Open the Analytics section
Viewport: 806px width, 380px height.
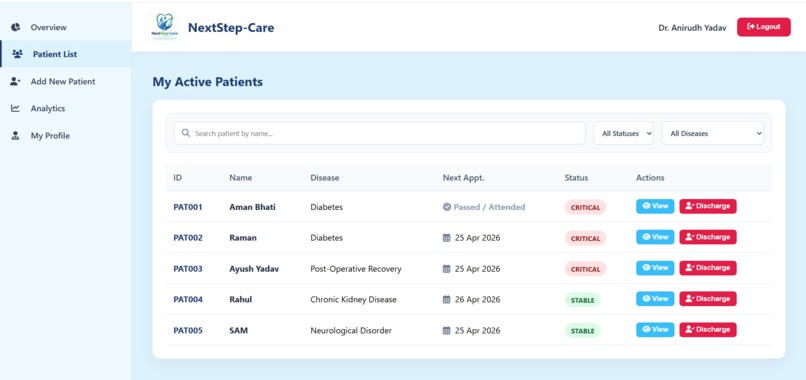(66, 108)
